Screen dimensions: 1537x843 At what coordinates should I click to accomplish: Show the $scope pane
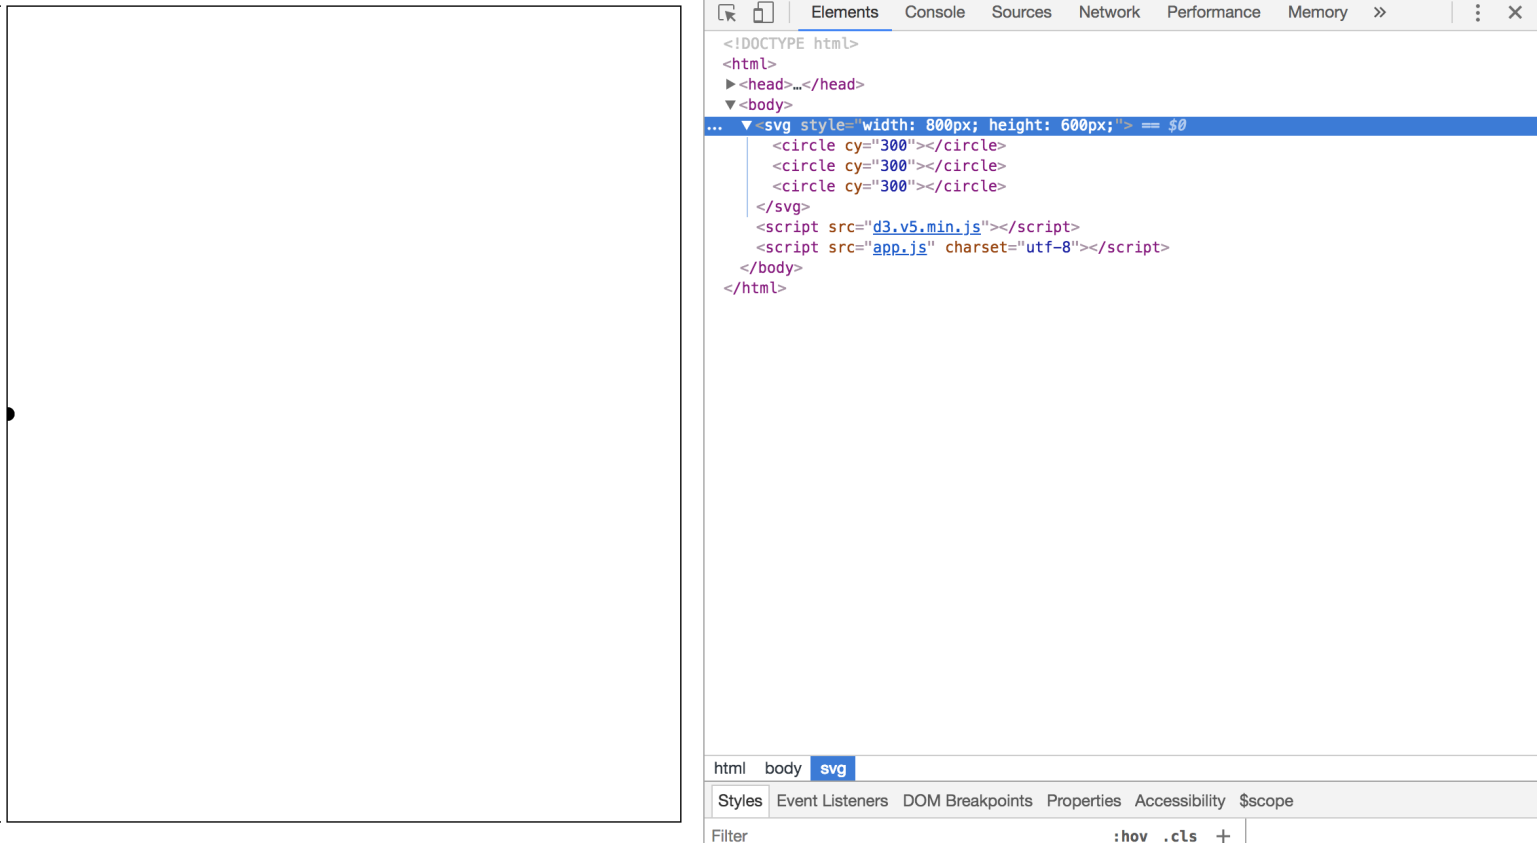1266,801
